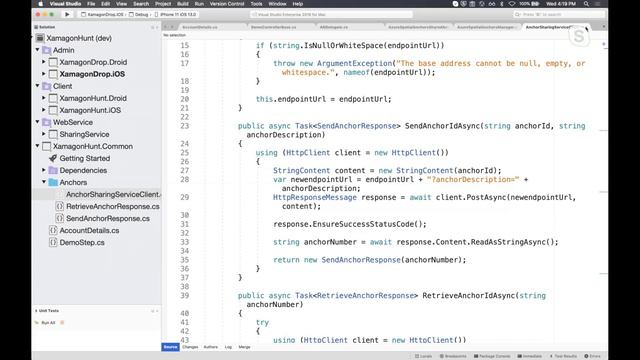Viewport: 640px width, 360px height.
Task: Collapse the Client folder
Action: [38, 86]
